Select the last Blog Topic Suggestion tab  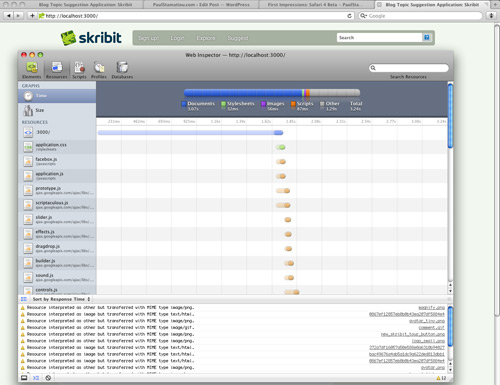click(x=432, y=5)
